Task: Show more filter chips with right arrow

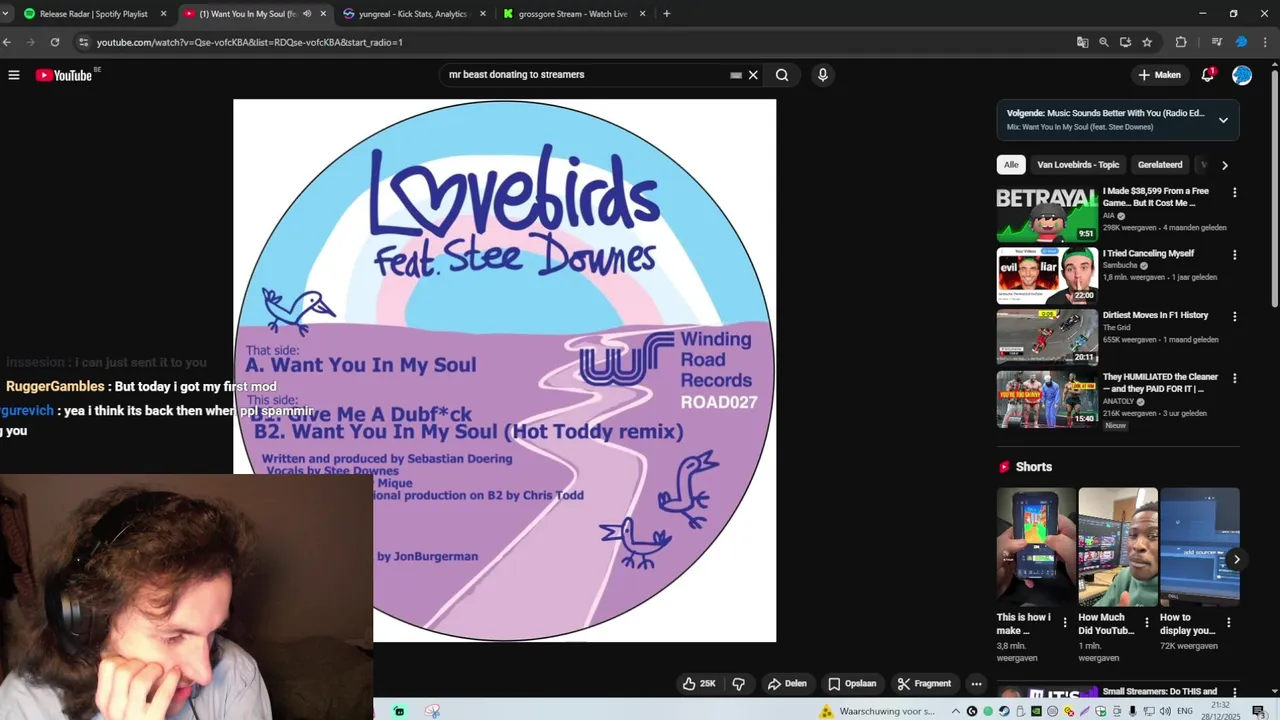Action: click(1225, 165)
